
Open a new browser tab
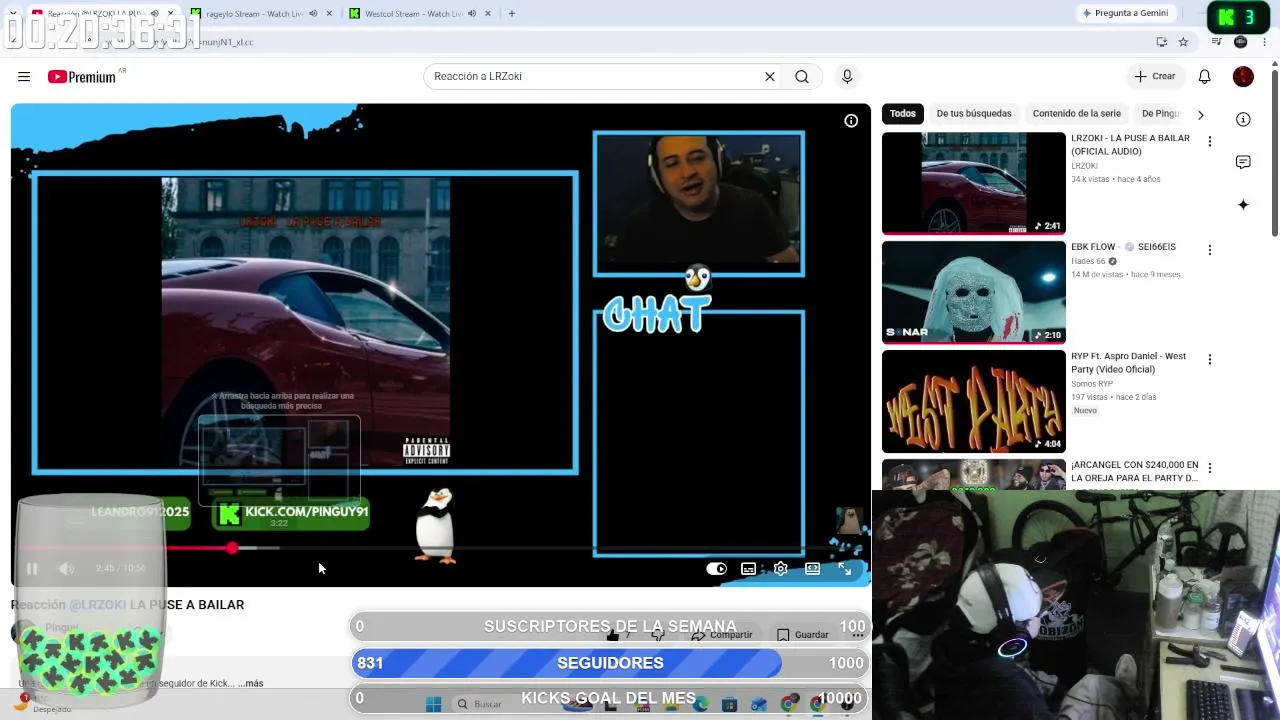512,14
